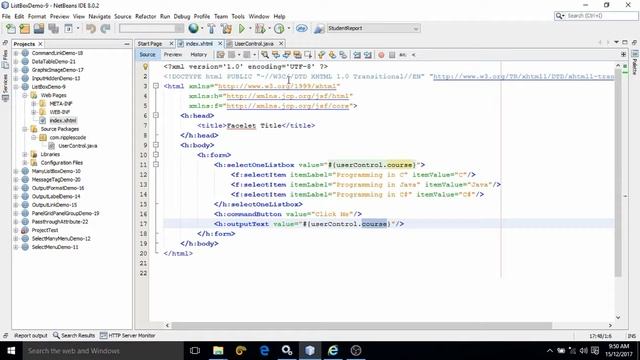Open NetBeans IDE from the Windows taskbar

pyautogui.click(x=310, y=351)
